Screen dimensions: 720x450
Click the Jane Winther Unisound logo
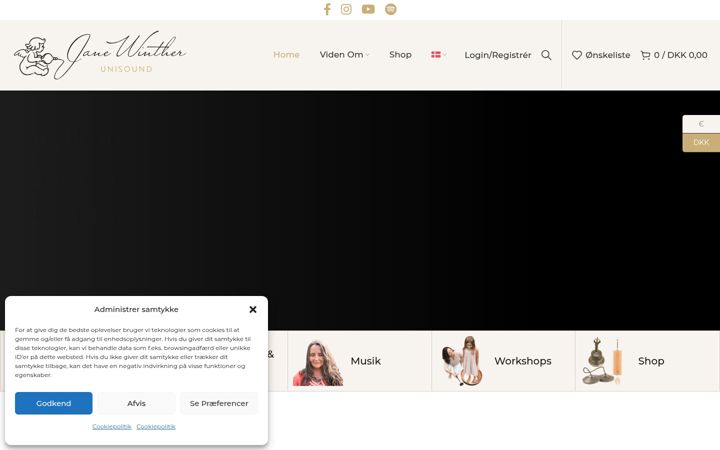100,55
